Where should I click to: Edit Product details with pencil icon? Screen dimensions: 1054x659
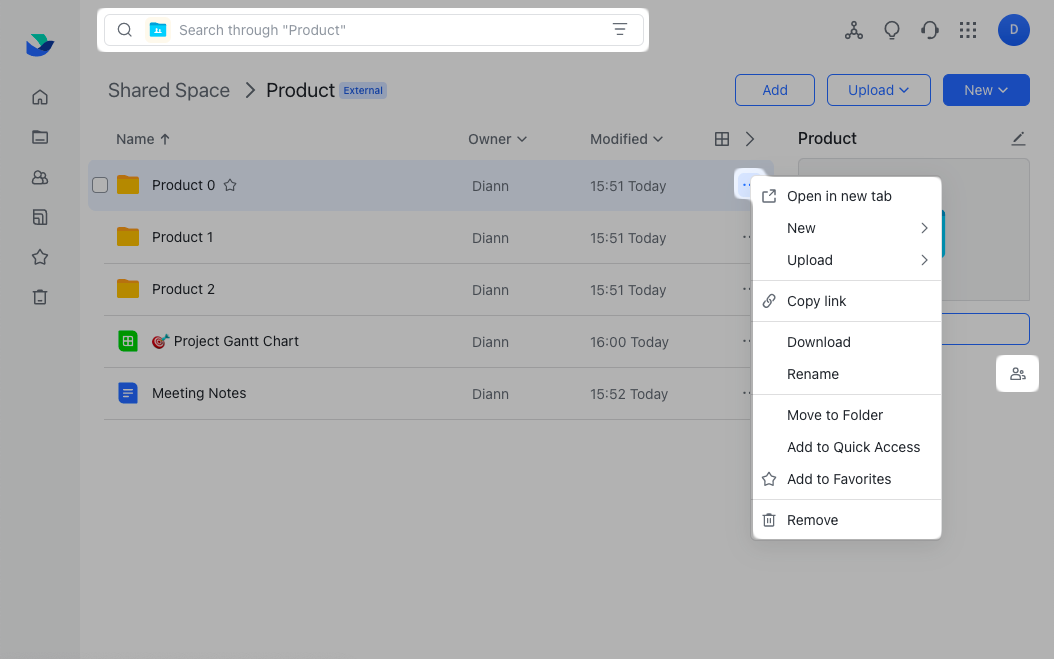[x=1018, y=138]
